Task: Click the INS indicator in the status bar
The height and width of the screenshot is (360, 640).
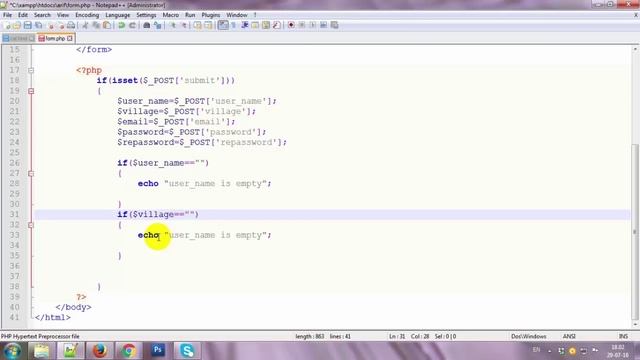Action: 623,337
